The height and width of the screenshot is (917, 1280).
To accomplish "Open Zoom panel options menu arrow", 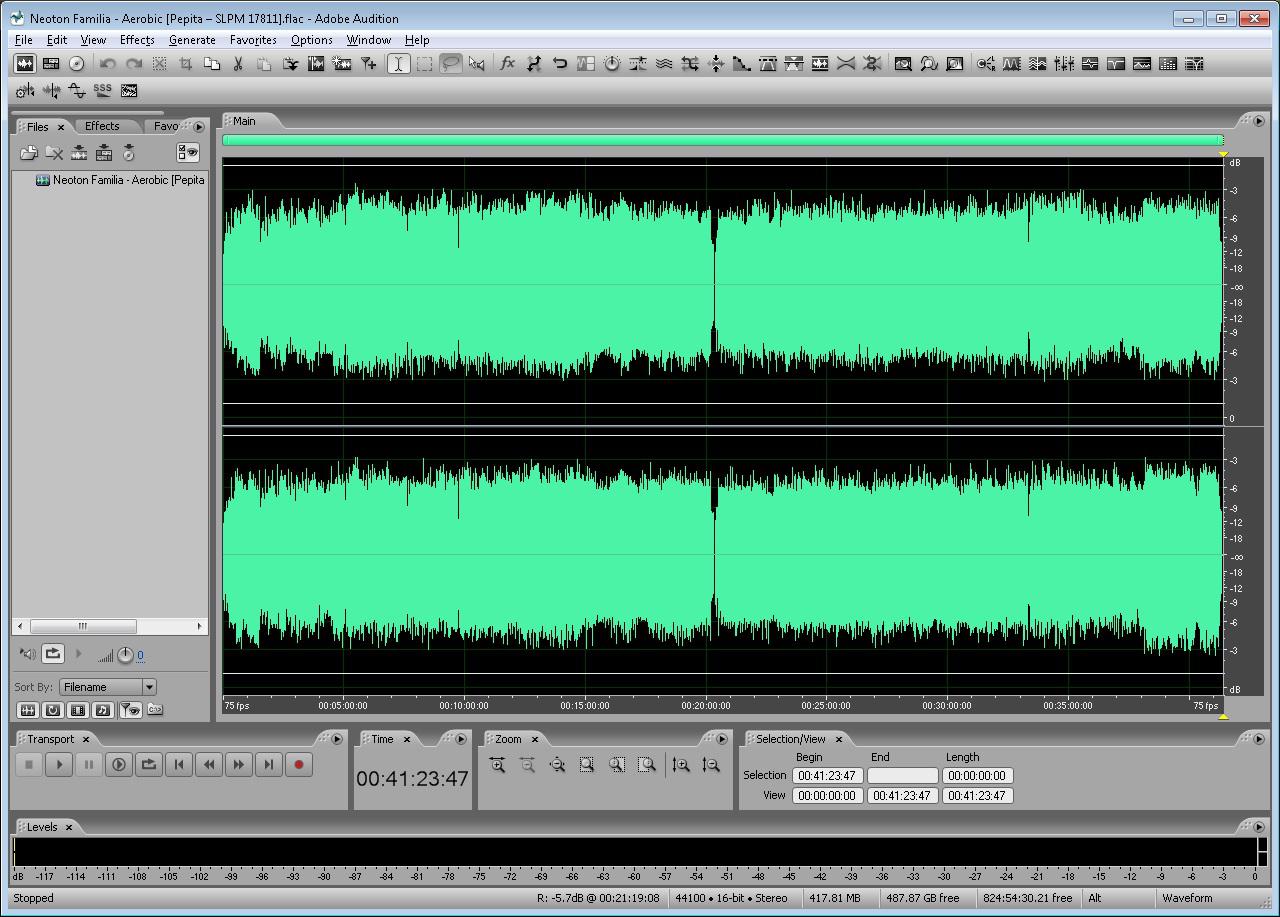I will (722, 740).
